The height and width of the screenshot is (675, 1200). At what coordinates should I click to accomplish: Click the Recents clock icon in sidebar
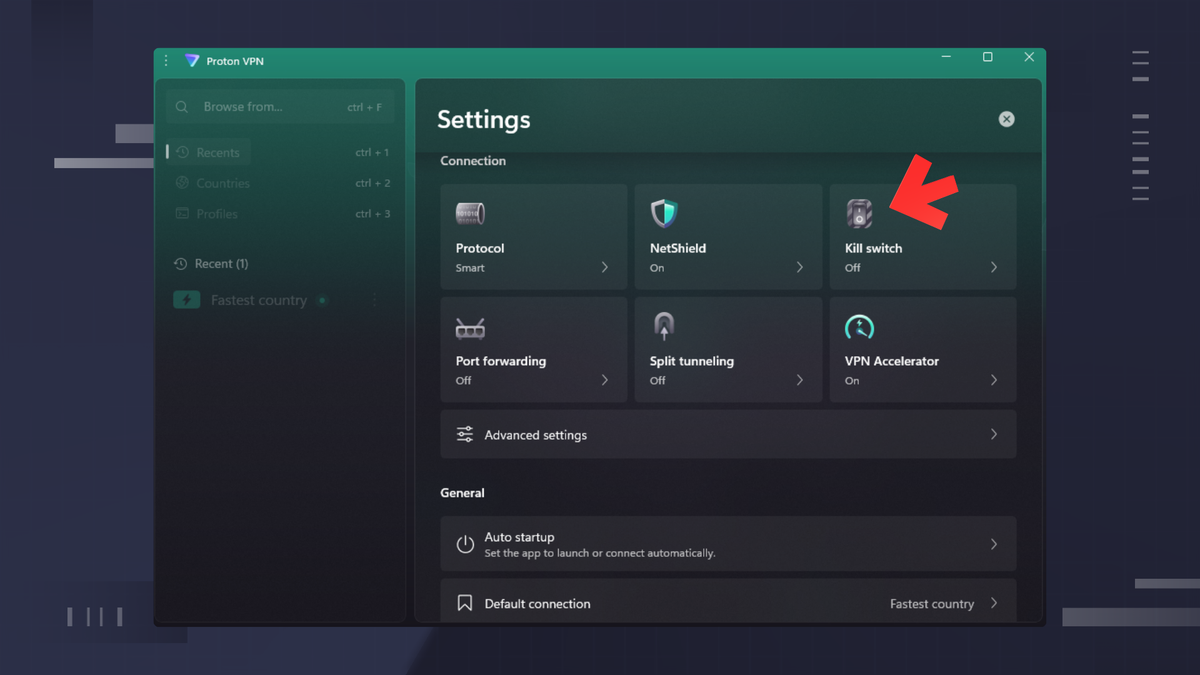pos(182,153)
